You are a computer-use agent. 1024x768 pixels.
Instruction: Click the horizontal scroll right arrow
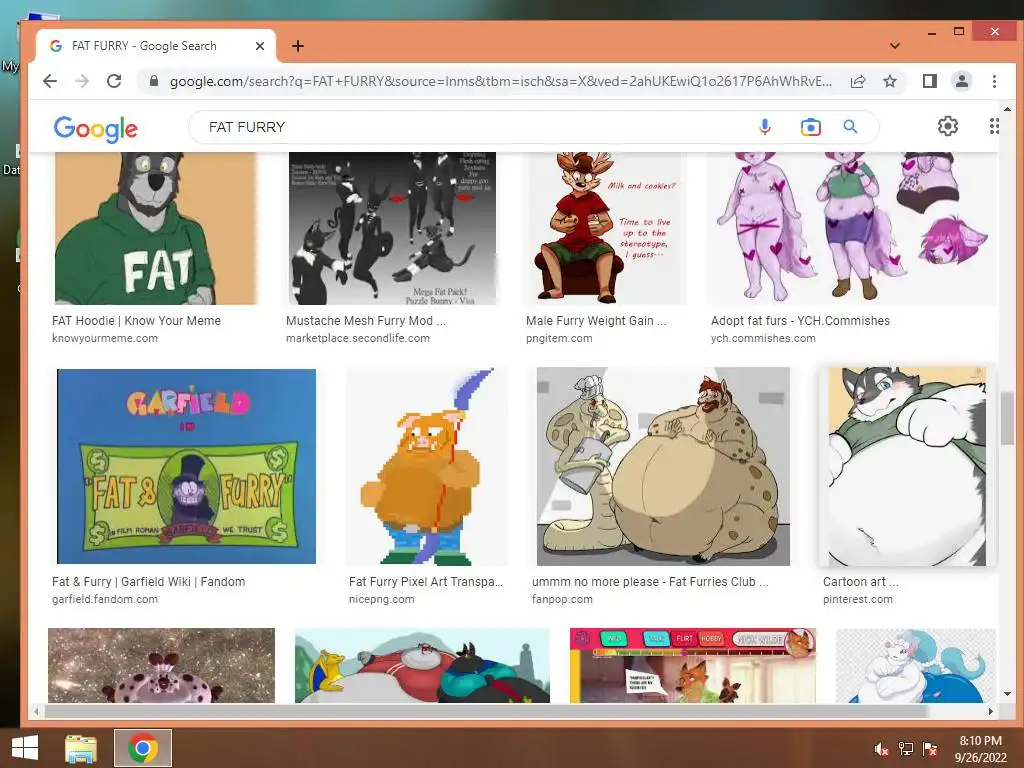tap(991, 711)
